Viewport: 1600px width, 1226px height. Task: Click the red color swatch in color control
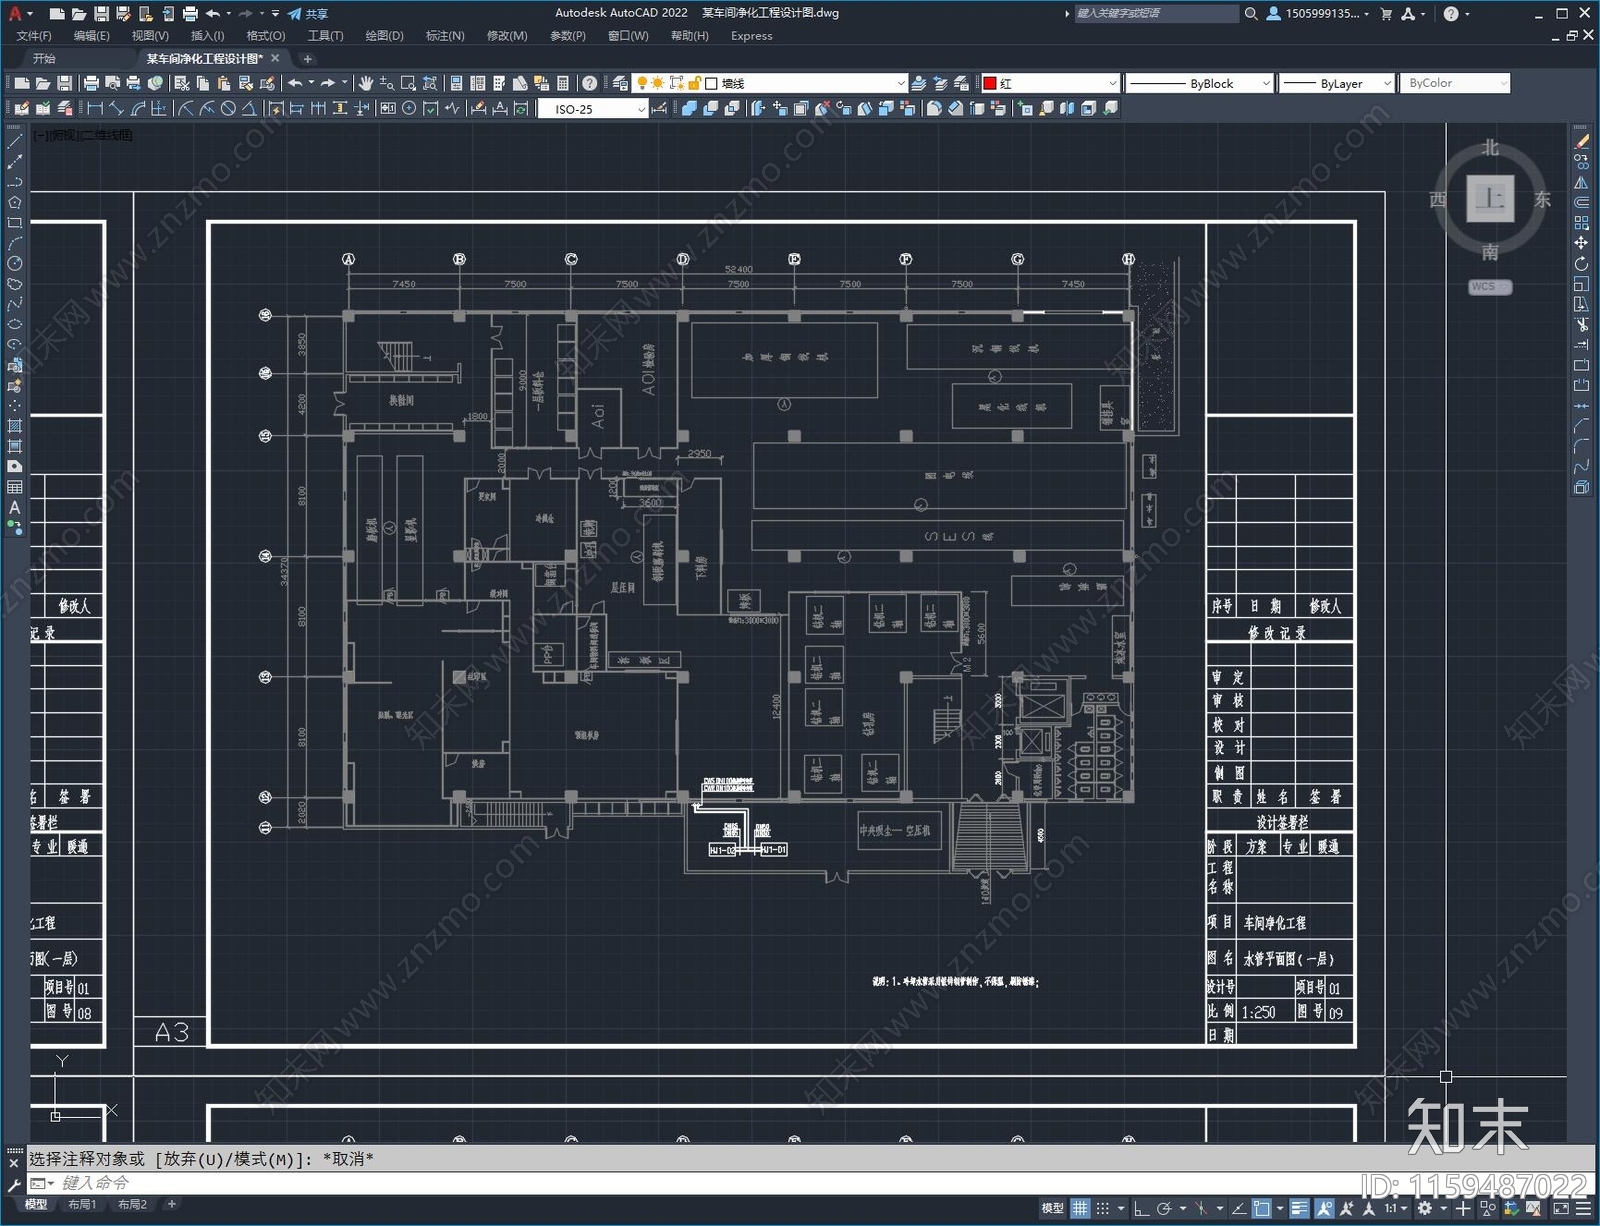(990, 83)
